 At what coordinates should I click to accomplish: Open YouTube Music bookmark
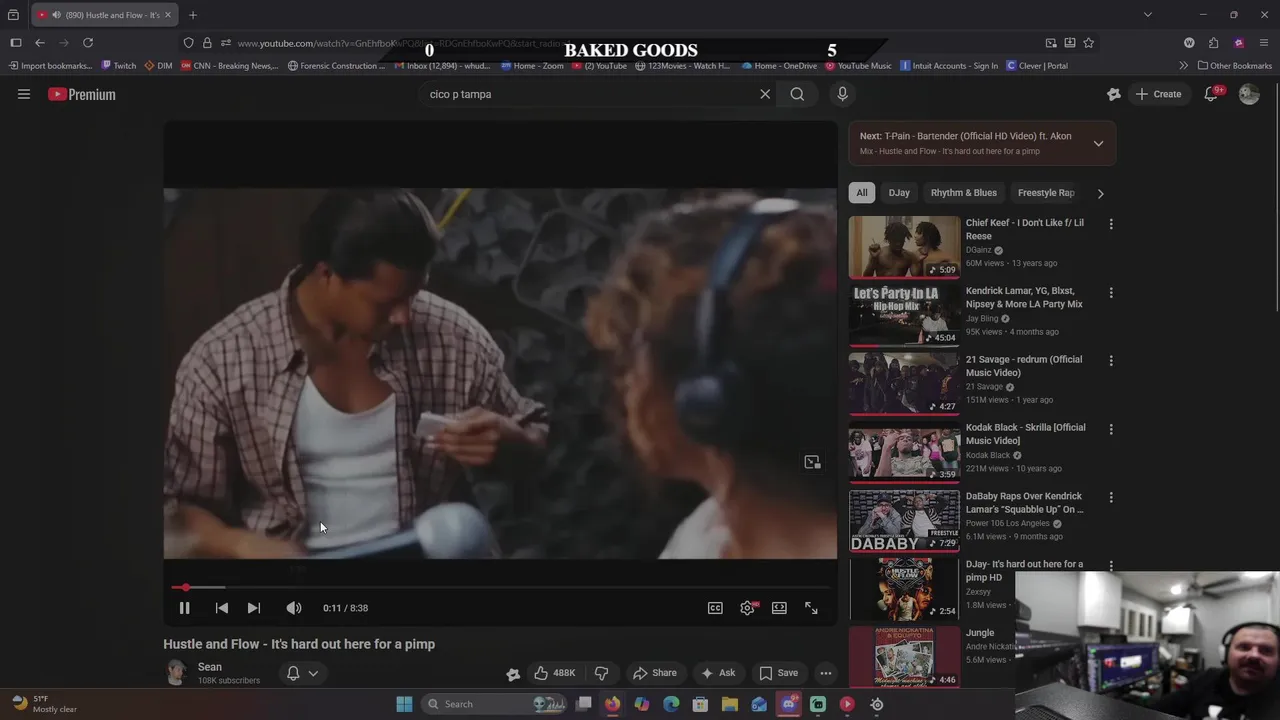pyautogui.click(x=858, y=66)
